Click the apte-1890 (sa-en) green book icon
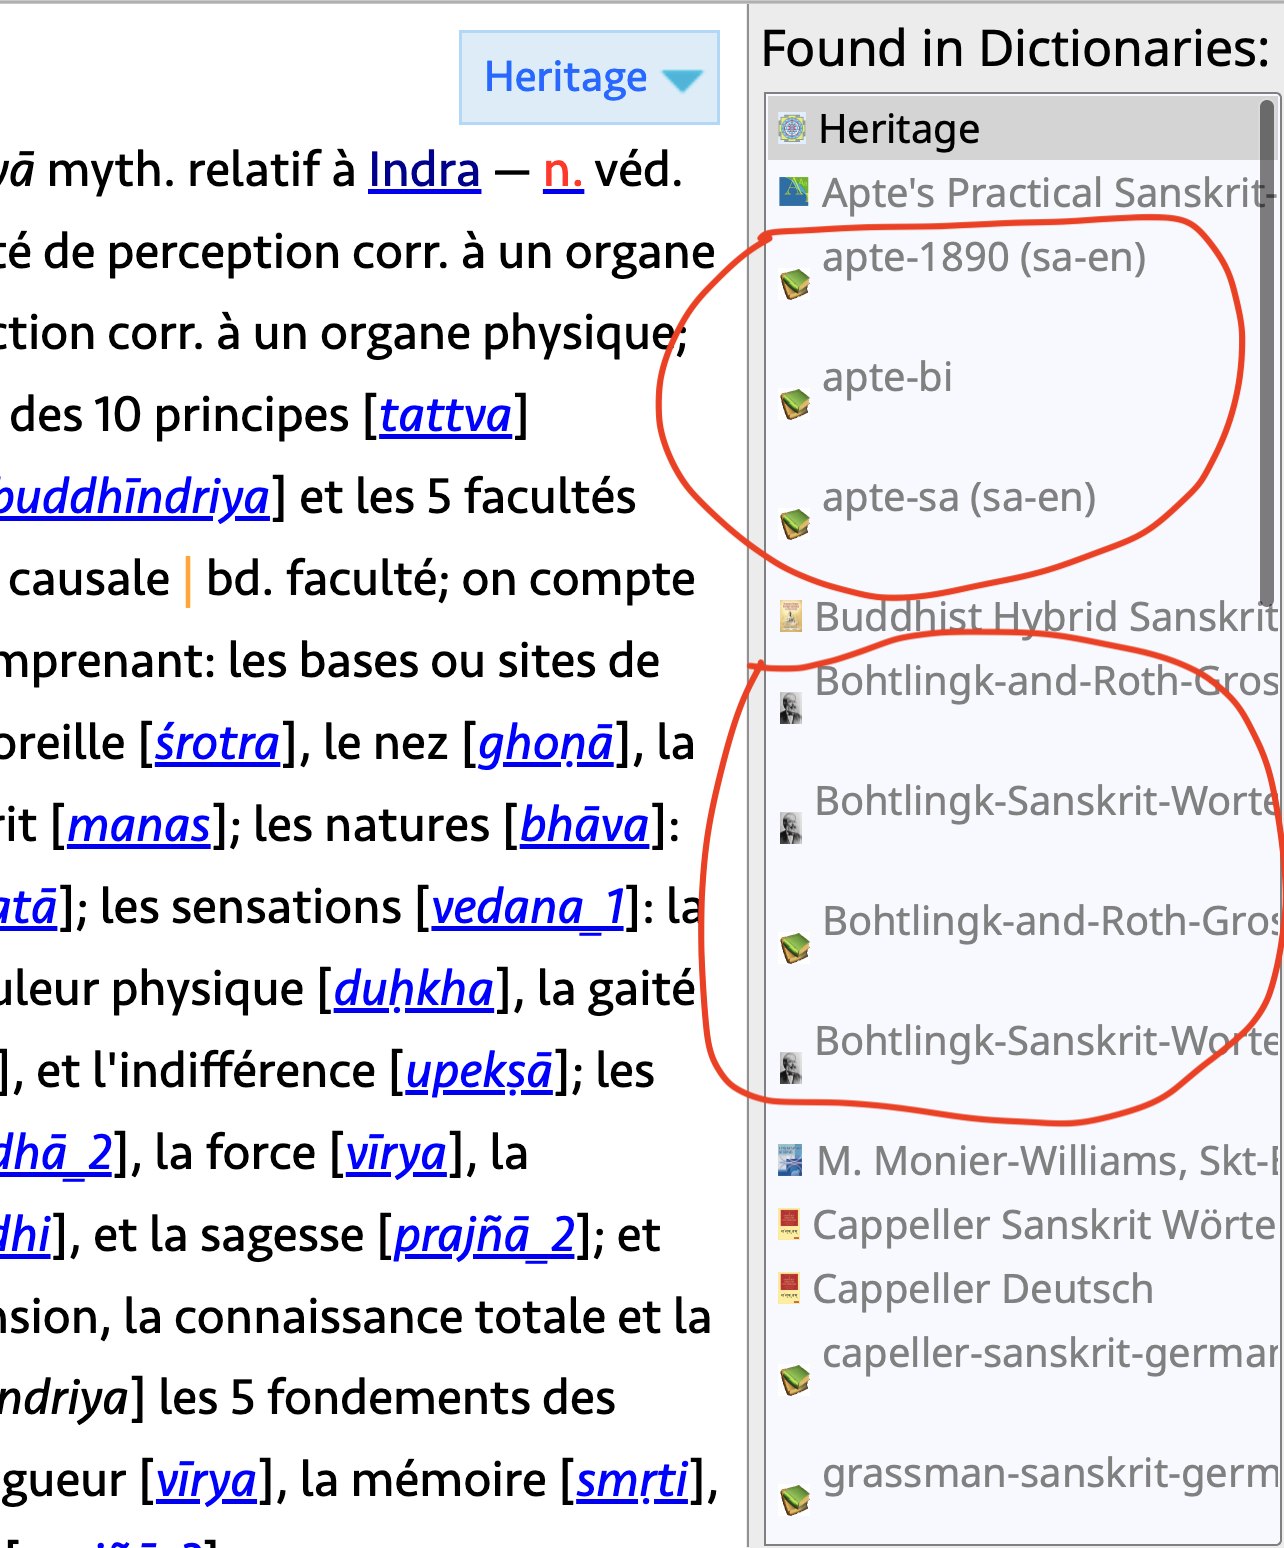This screenshot has width=1284, height=1548. (x=795, y=284)
